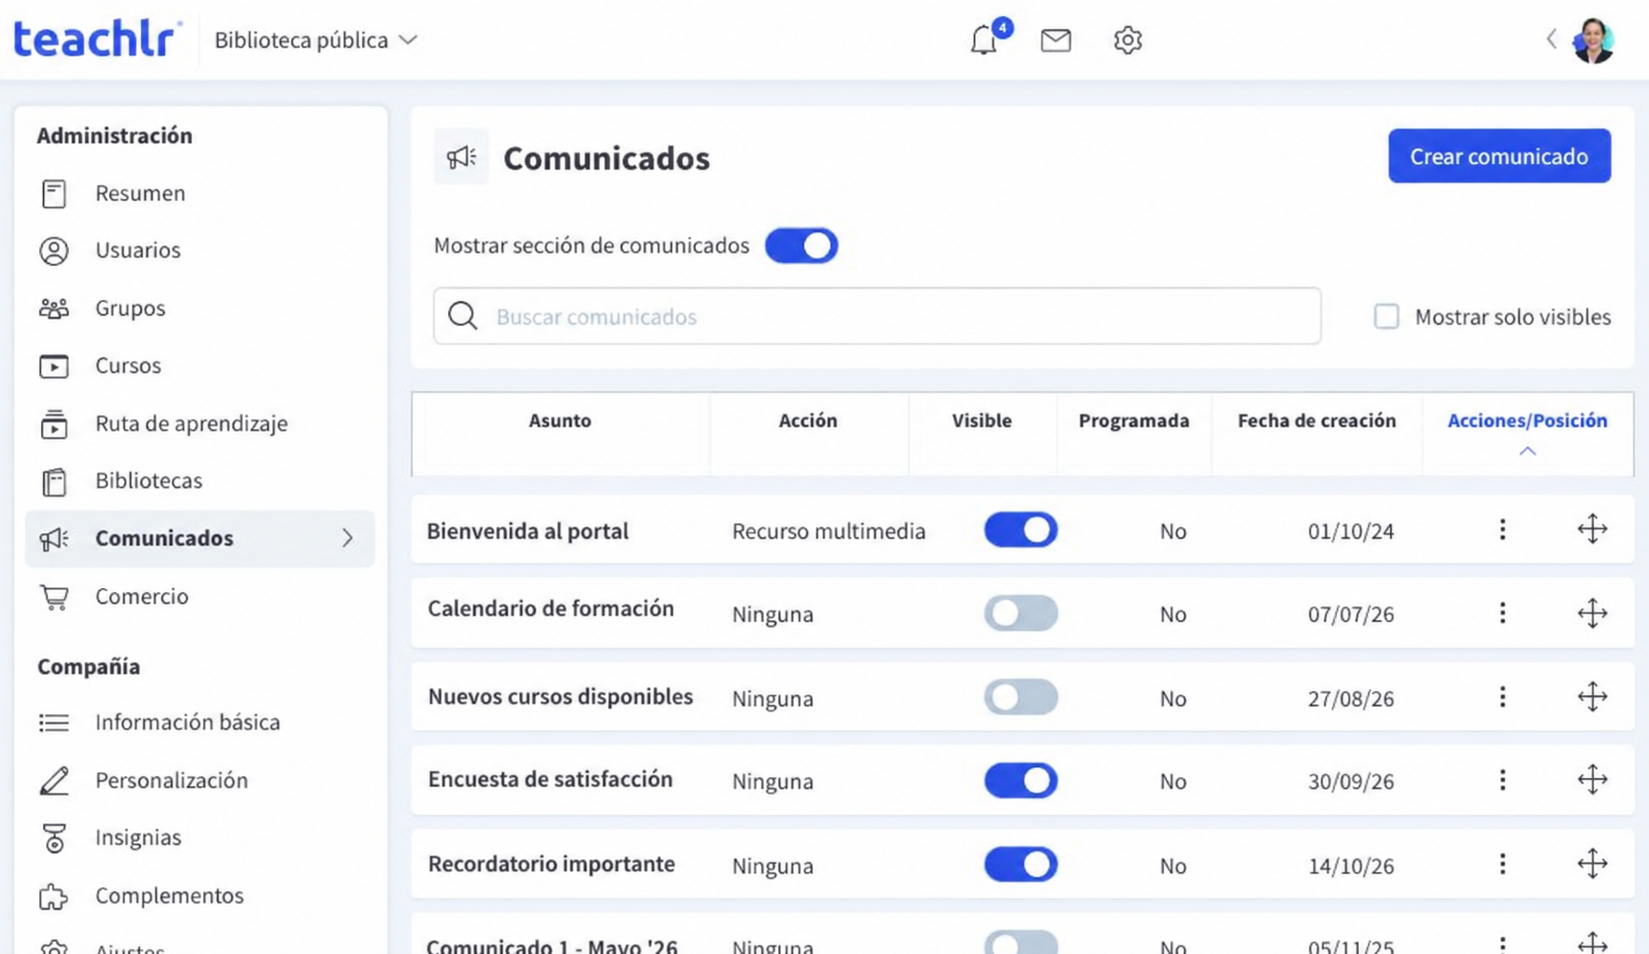Click the teachlr logo
This screenshot has height=954, width=1649.
[x=96, y=39]
